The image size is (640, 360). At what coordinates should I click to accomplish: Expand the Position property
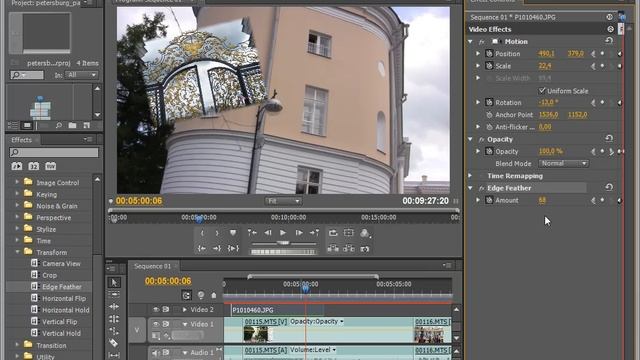click(x=478, y=53)
